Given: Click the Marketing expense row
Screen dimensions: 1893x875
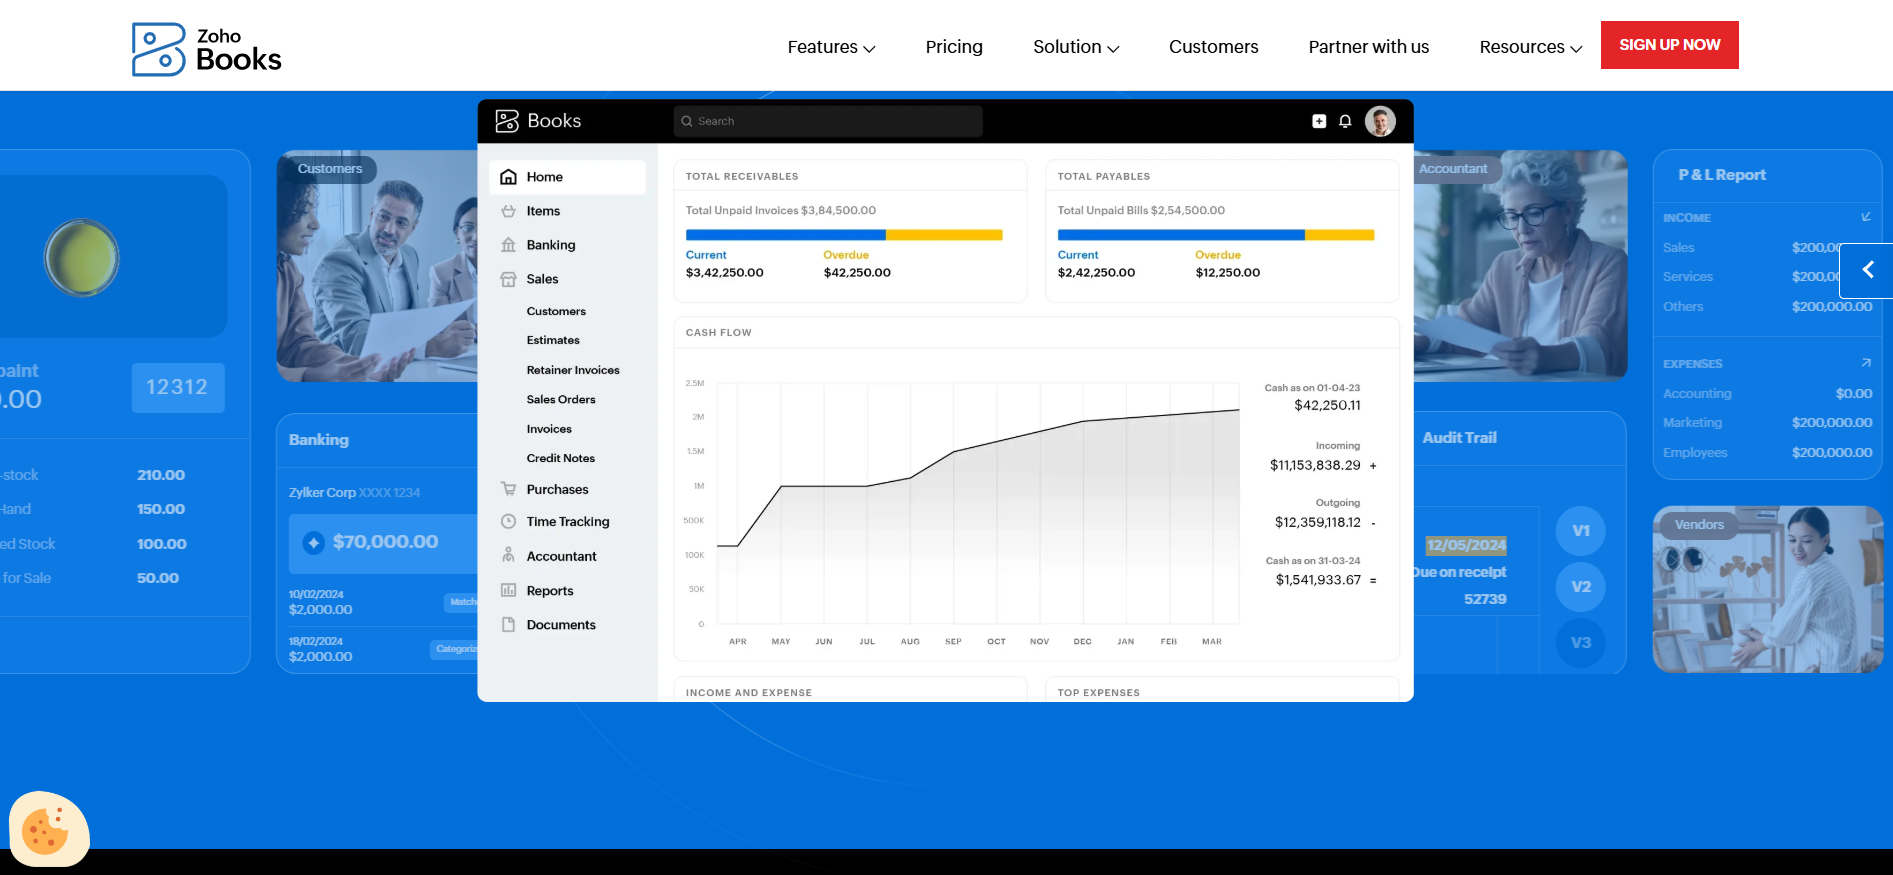Looking at the screenshot, I should (x=1767, y=423).
